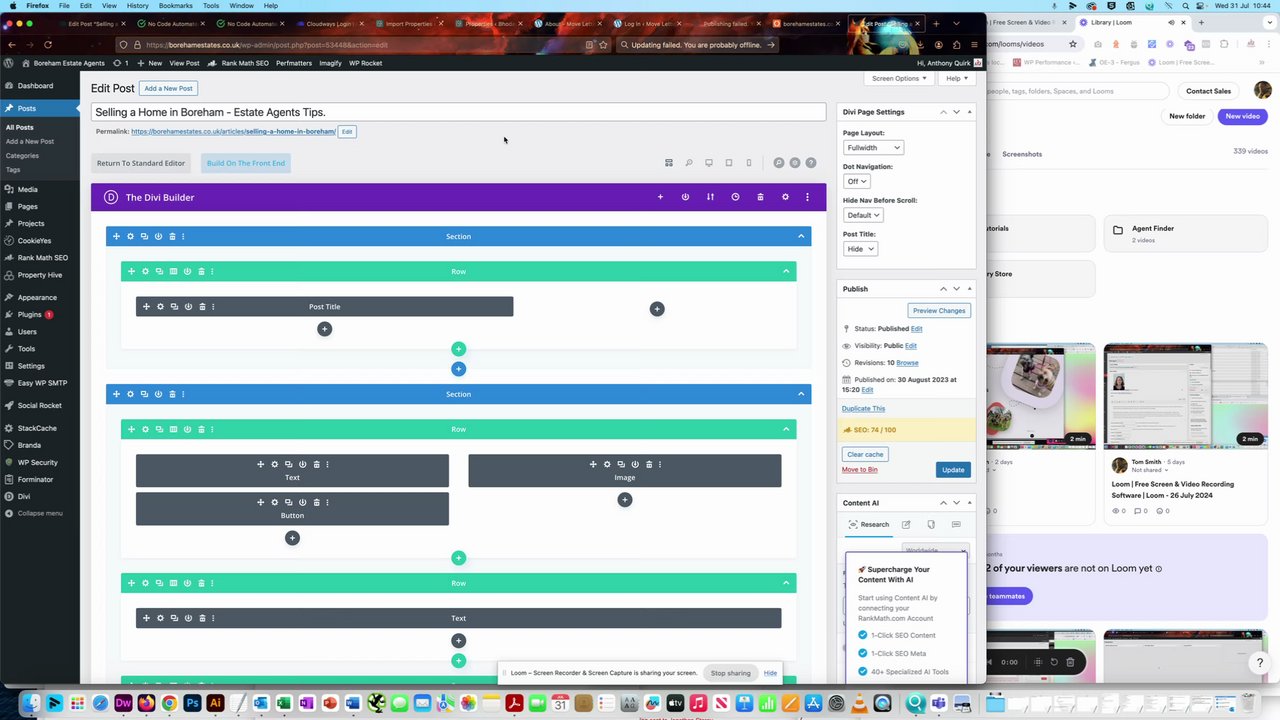Add new row using green plus under first row

[458, 349]
